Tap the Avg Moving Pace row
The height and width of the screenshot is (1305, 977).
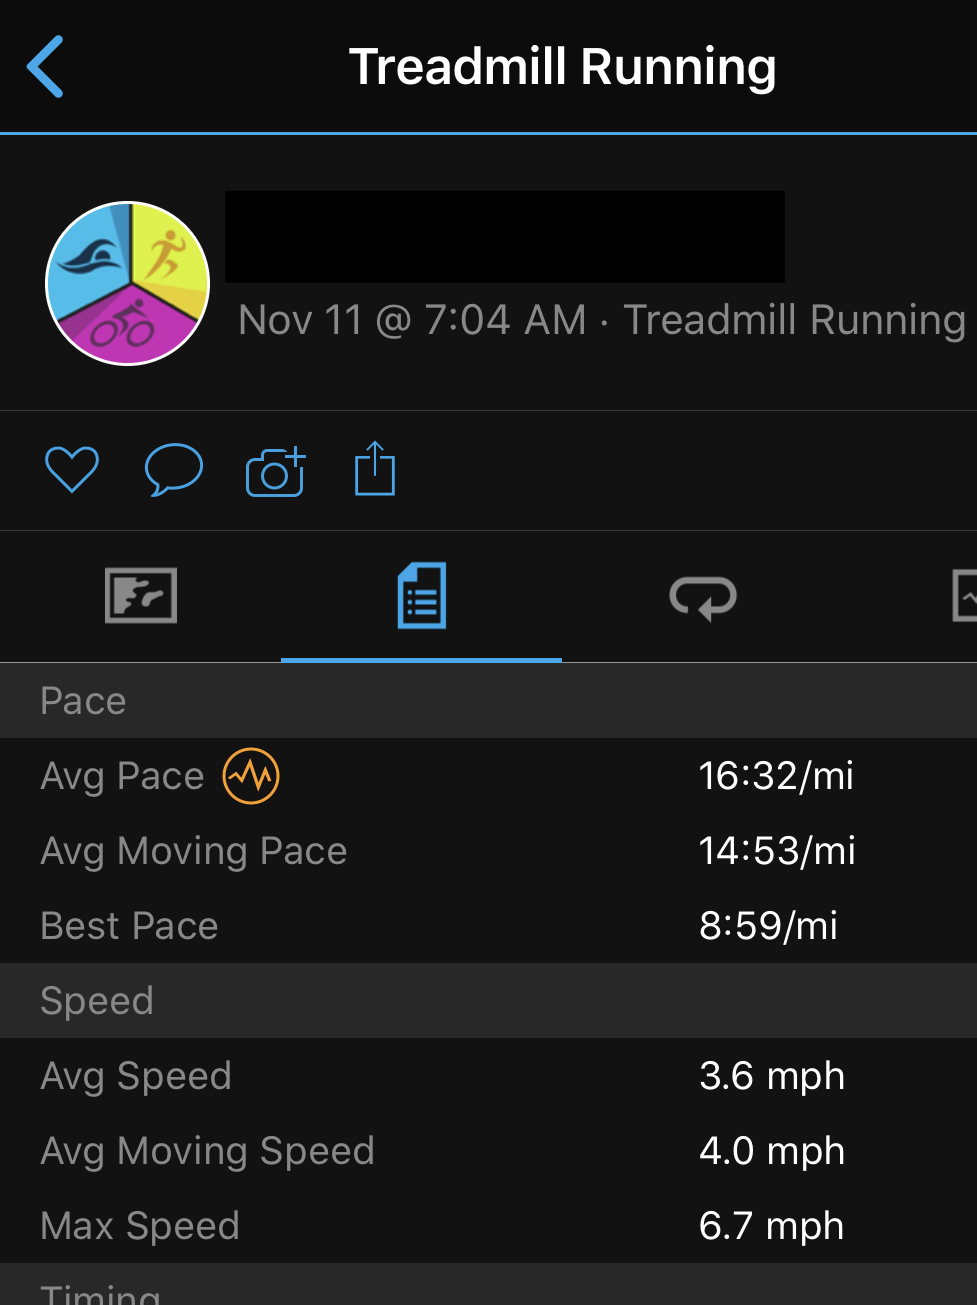[488, 851]
